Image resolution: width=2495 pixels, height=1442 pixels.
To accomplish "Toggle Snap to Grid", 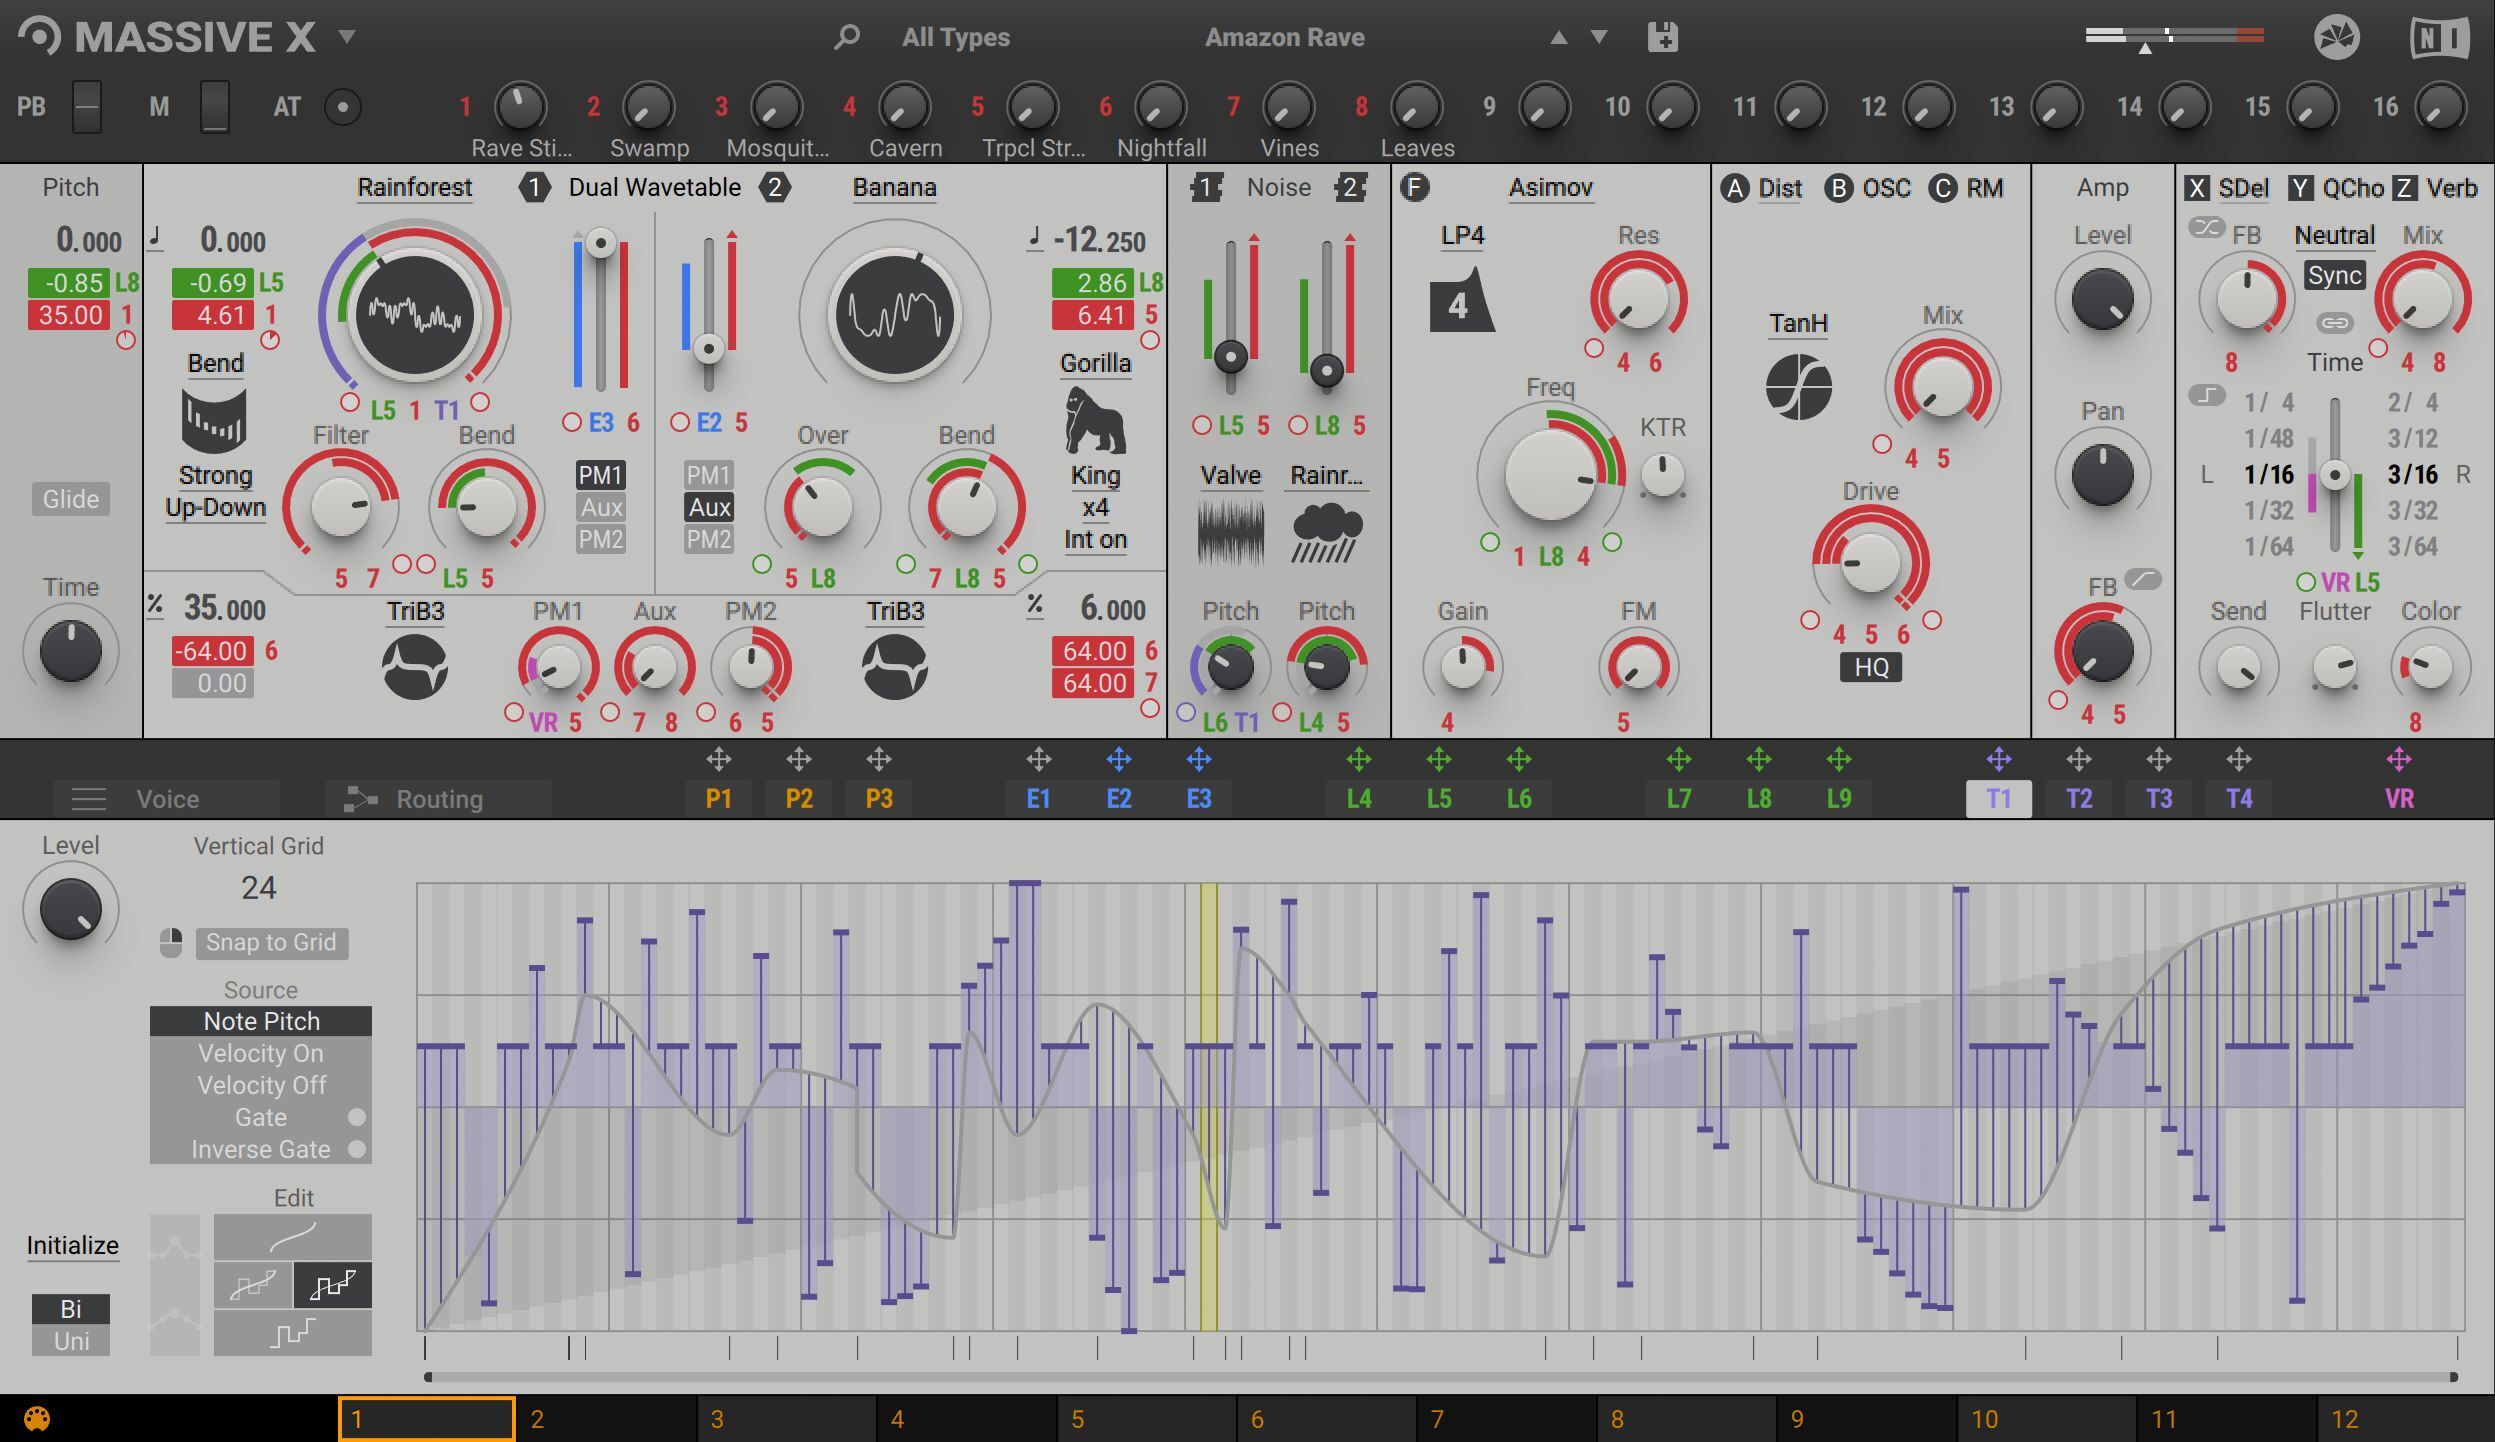I will point(271,942).
